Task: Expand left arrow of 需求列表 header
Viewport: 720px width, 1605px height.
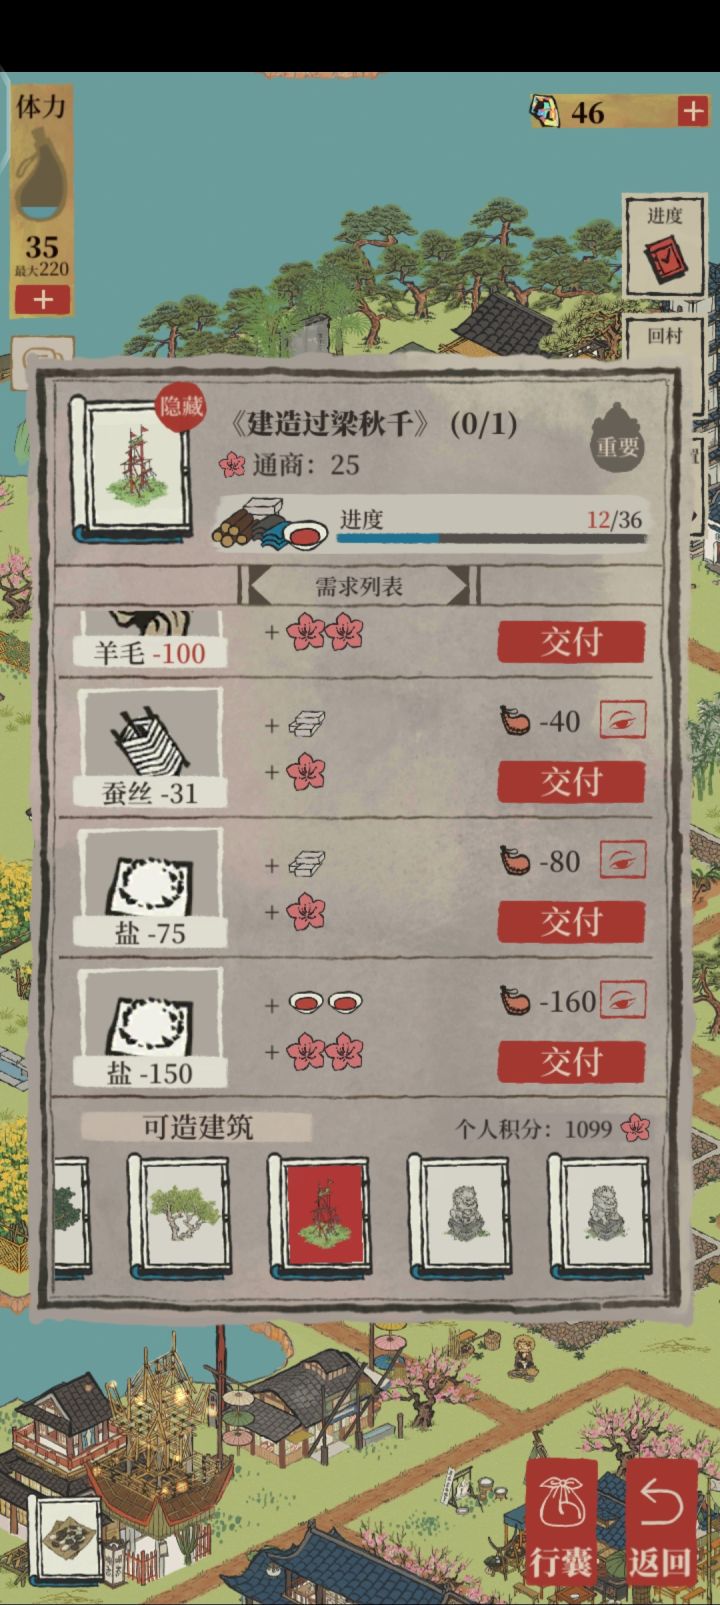Action: tap(258, 586)
